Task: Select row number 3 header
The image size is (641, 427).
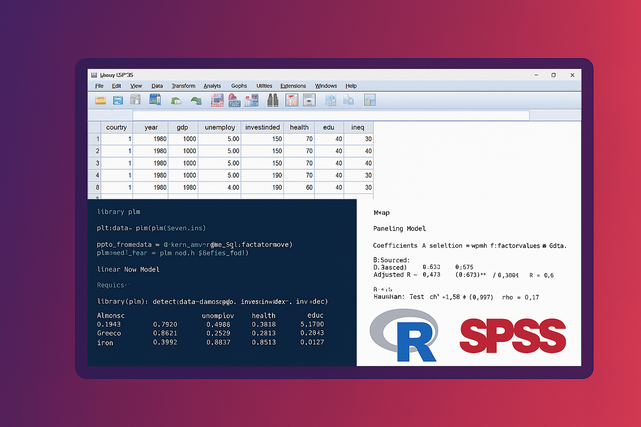Action: (96, 162)
